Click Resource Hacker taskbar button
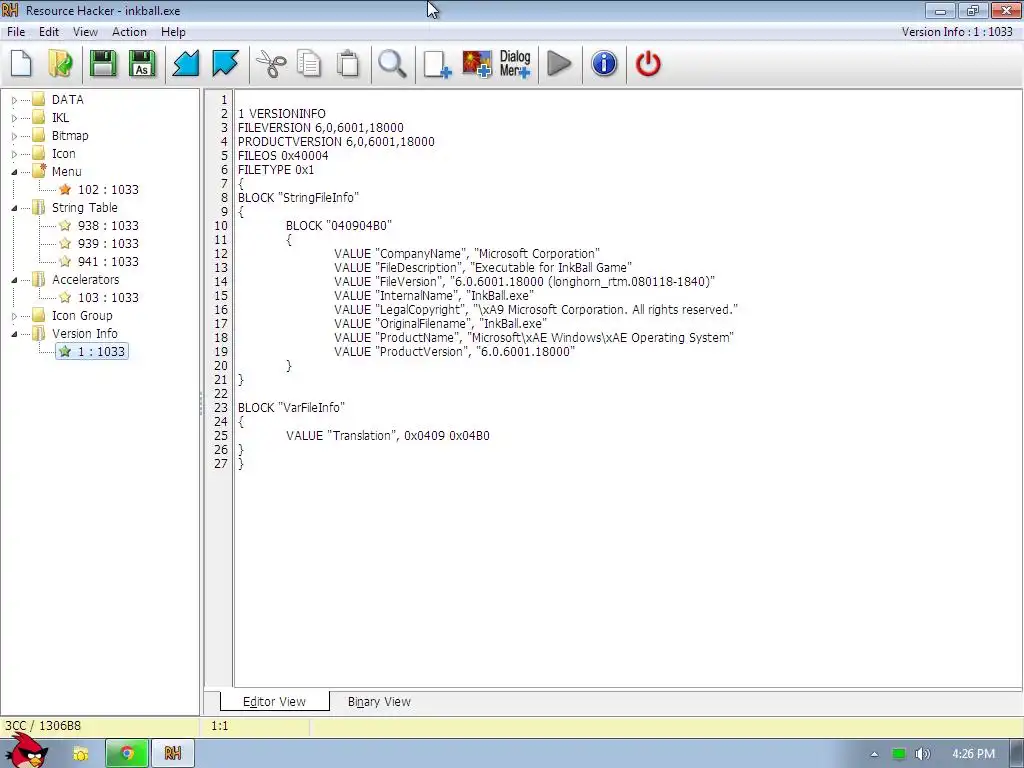 pyautogui.click(x=172, y=753)
